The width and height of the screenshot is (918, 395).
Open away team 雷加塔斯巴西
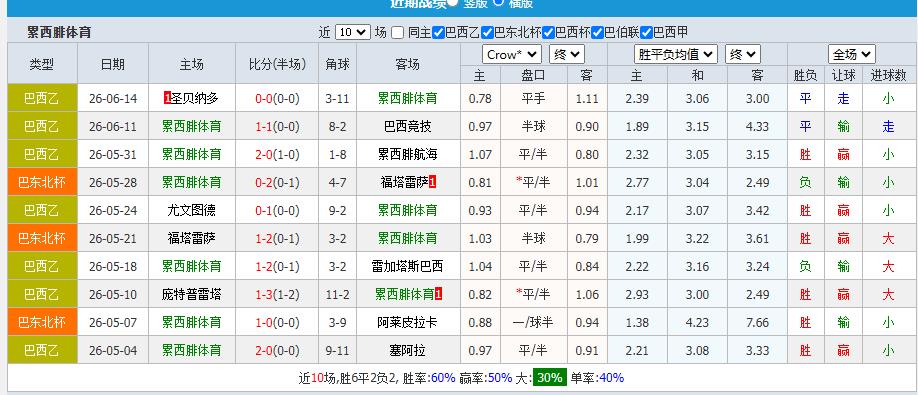407,266
